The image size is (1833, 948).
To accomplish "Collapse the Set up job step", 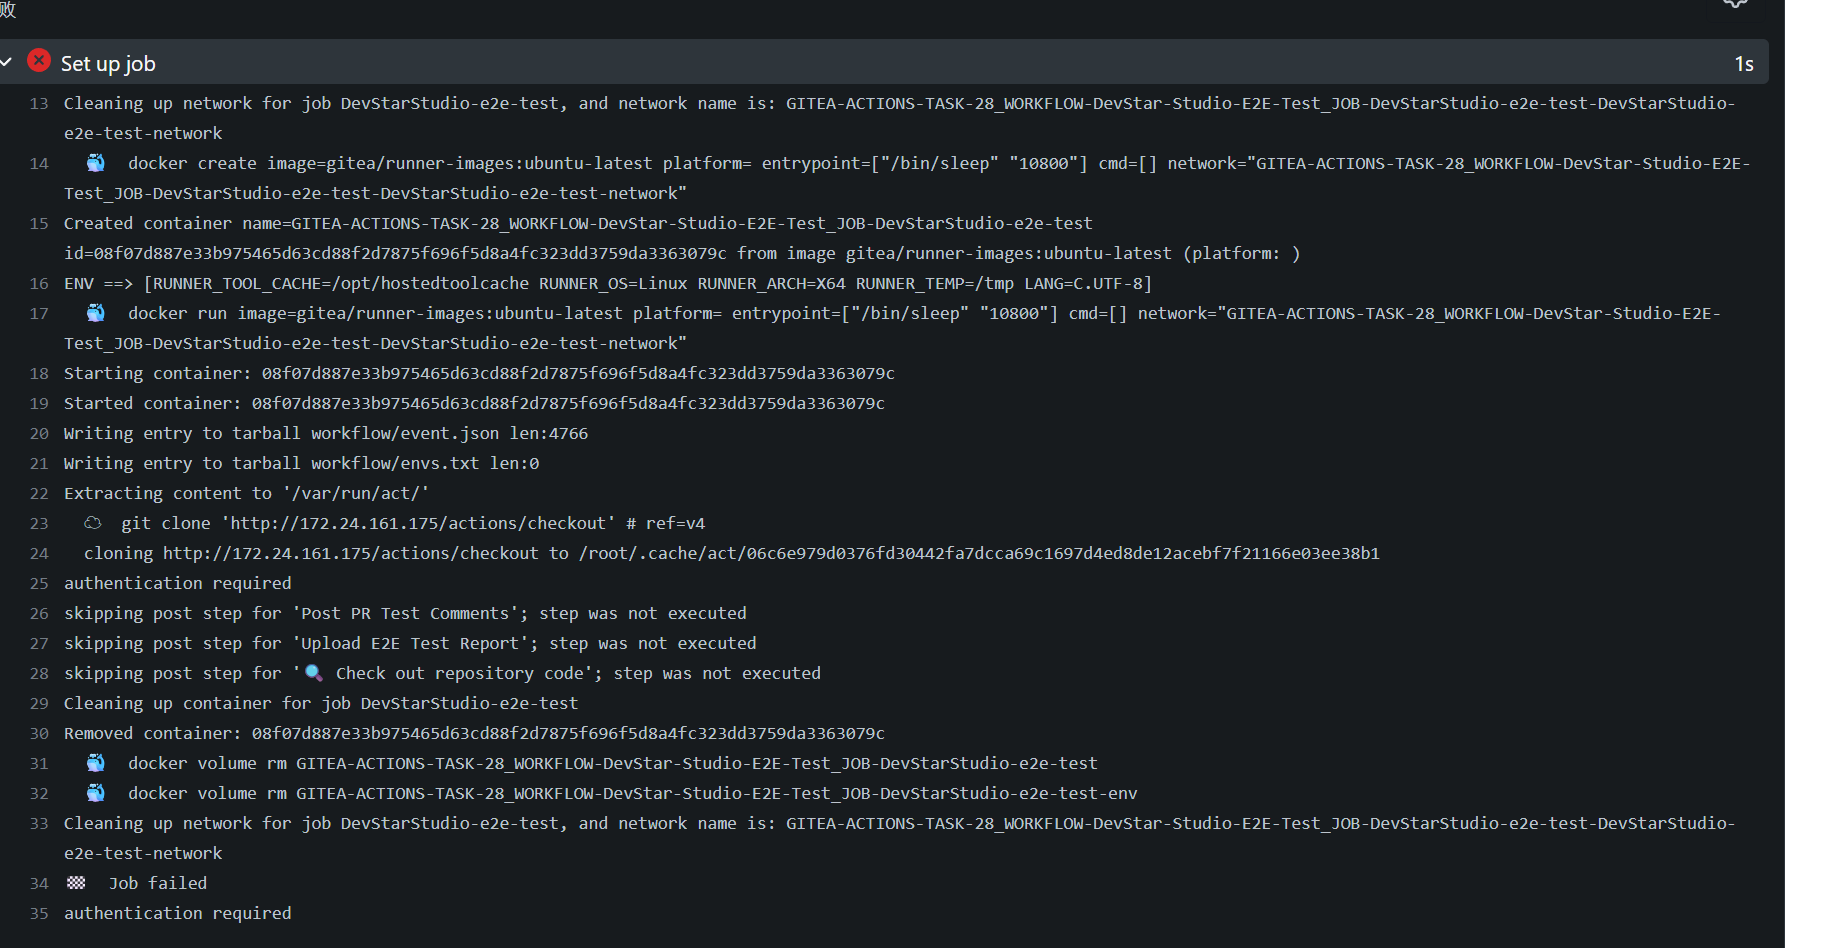I will tap(6, 62).
